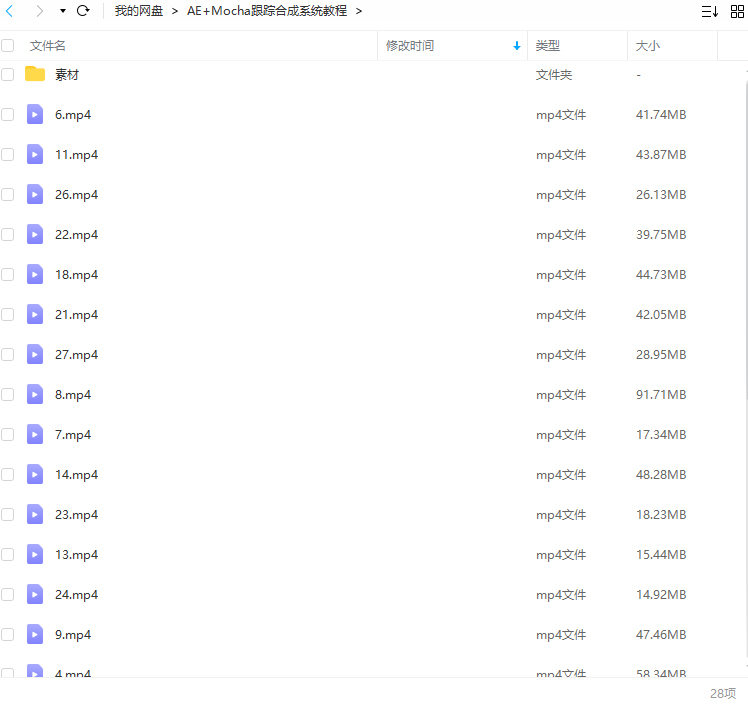
Task: Click the back navigation arrow
Action: pyautogui.click(x=10, y=11)
